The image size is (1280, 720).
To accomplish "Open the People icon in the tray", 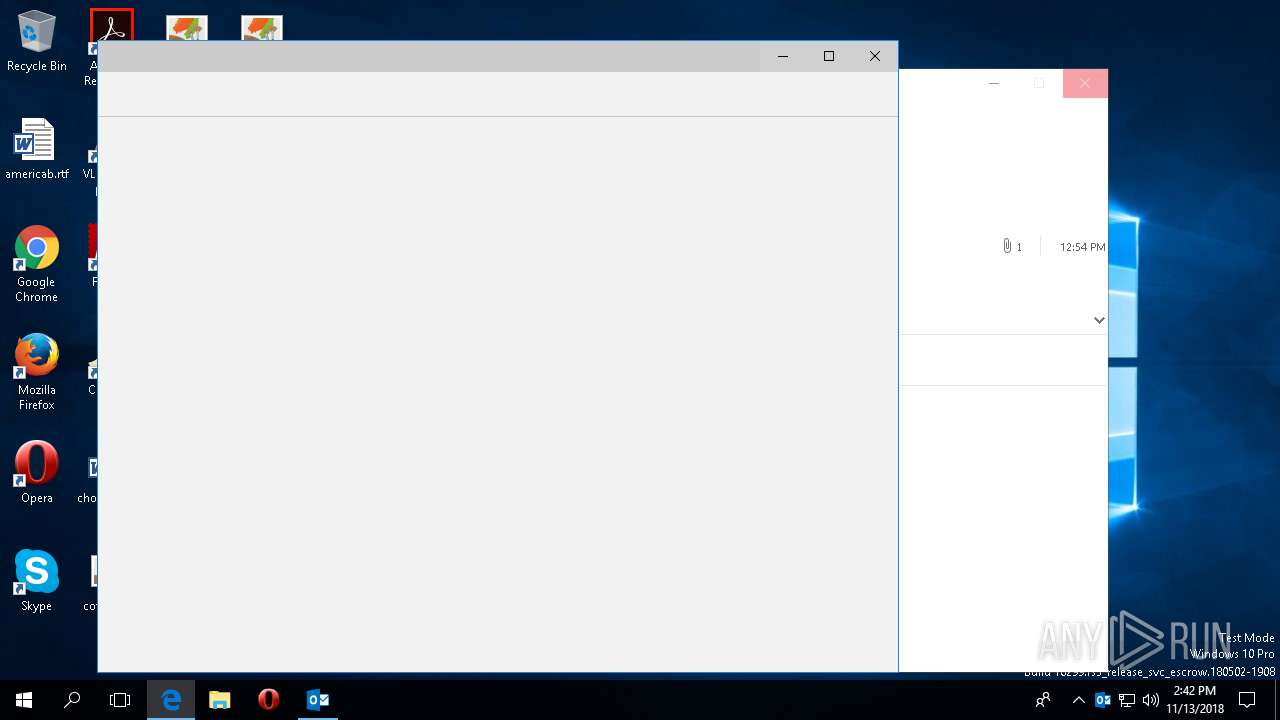I will (1043, 700).
